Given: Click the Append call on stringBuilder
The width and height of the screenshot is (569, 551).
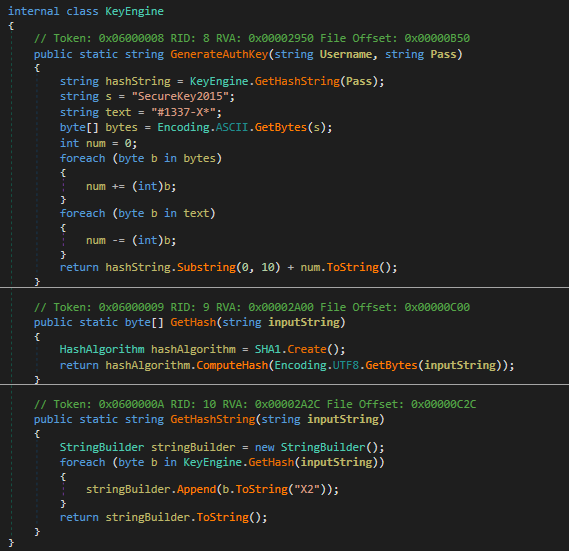Looking at the screenshot, I should (x=196, y=489).
